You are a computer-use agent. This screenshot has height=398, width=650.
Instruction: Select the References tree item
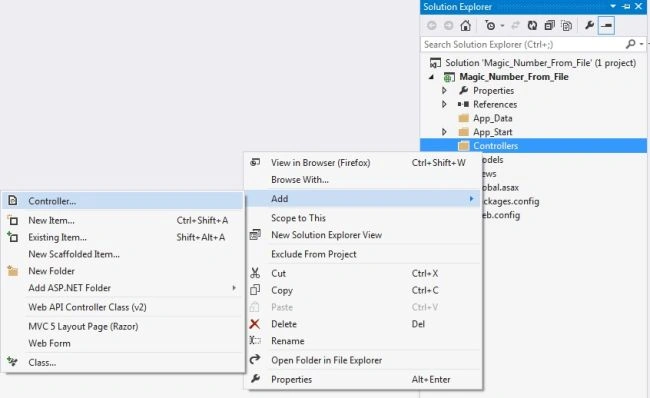coord(495,104)
